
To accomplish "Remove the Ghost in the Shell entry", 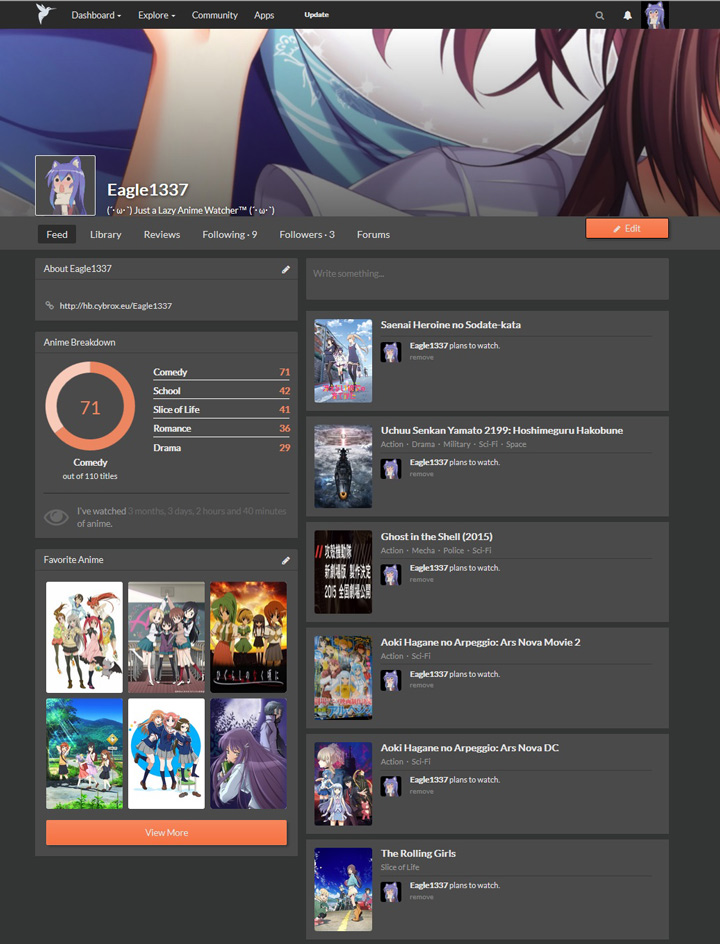I will pos(421,580).
